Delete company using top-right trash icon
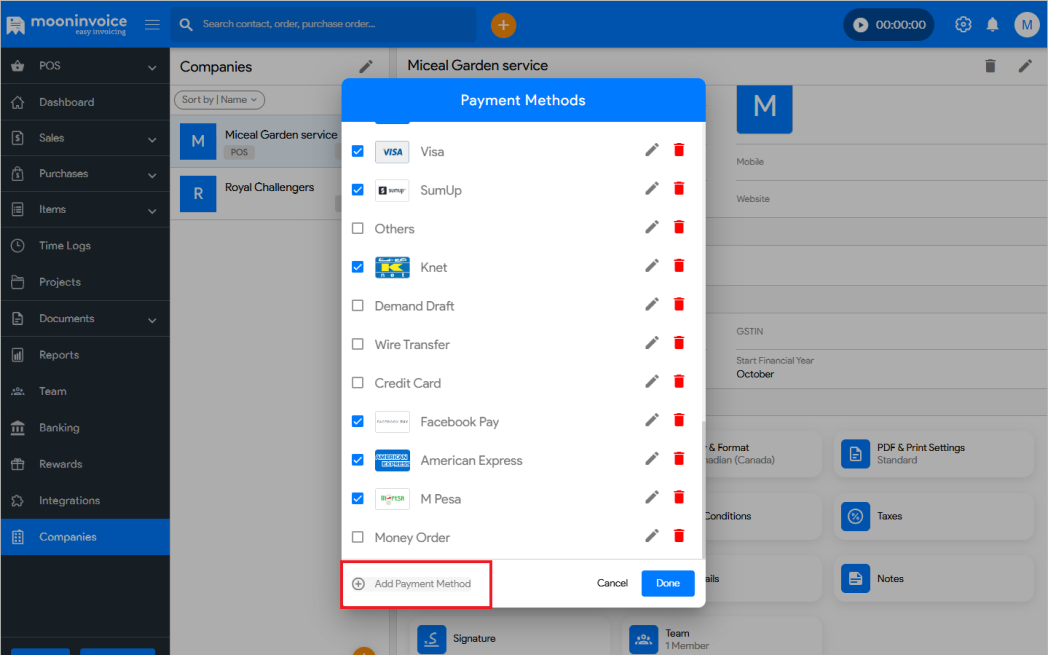 [990, 66]
